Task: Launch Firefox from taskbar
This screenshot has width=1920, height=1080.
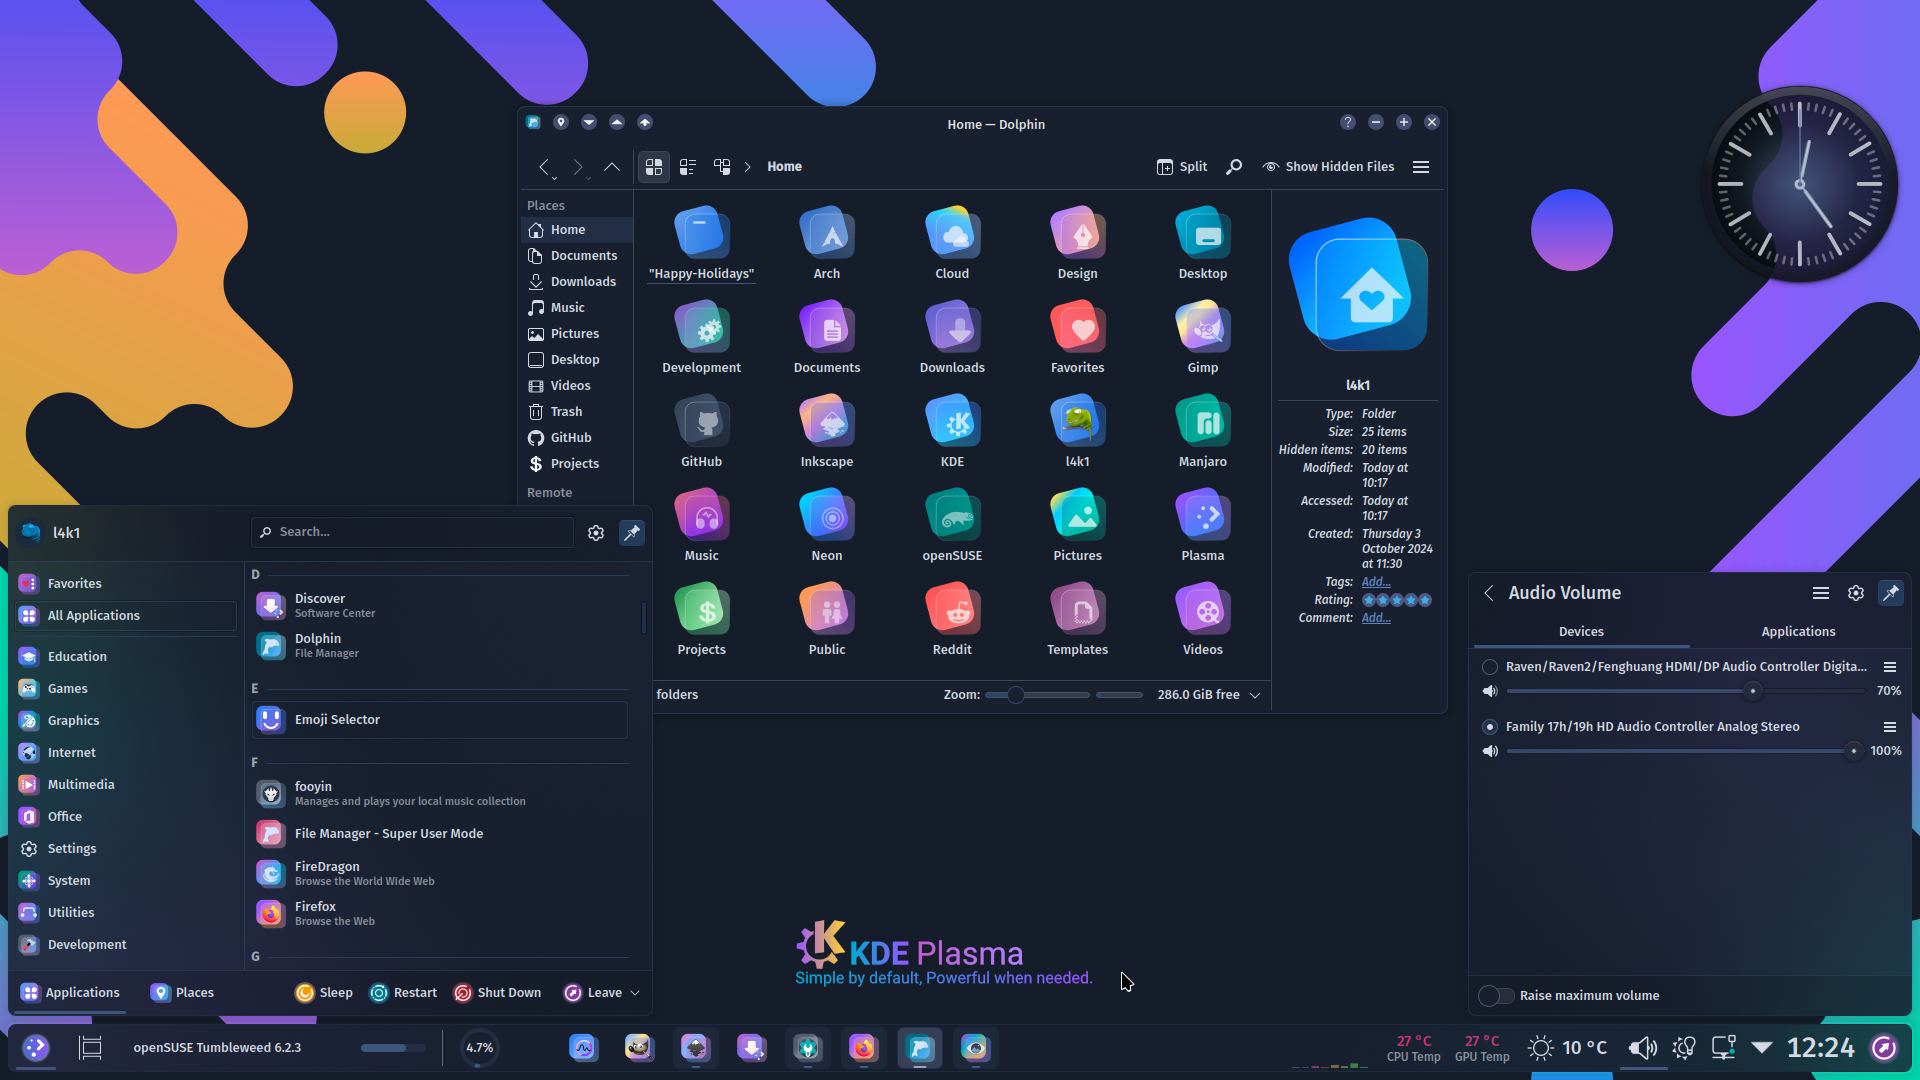Action: pyautogui.click(x=863, y=1048)
